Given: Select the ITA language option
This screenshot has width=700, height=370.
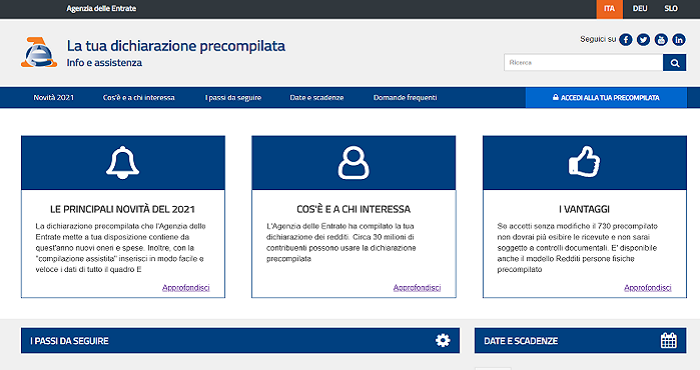Looking at the screenshot, I should pyautogui.click(x=609, y=9).
